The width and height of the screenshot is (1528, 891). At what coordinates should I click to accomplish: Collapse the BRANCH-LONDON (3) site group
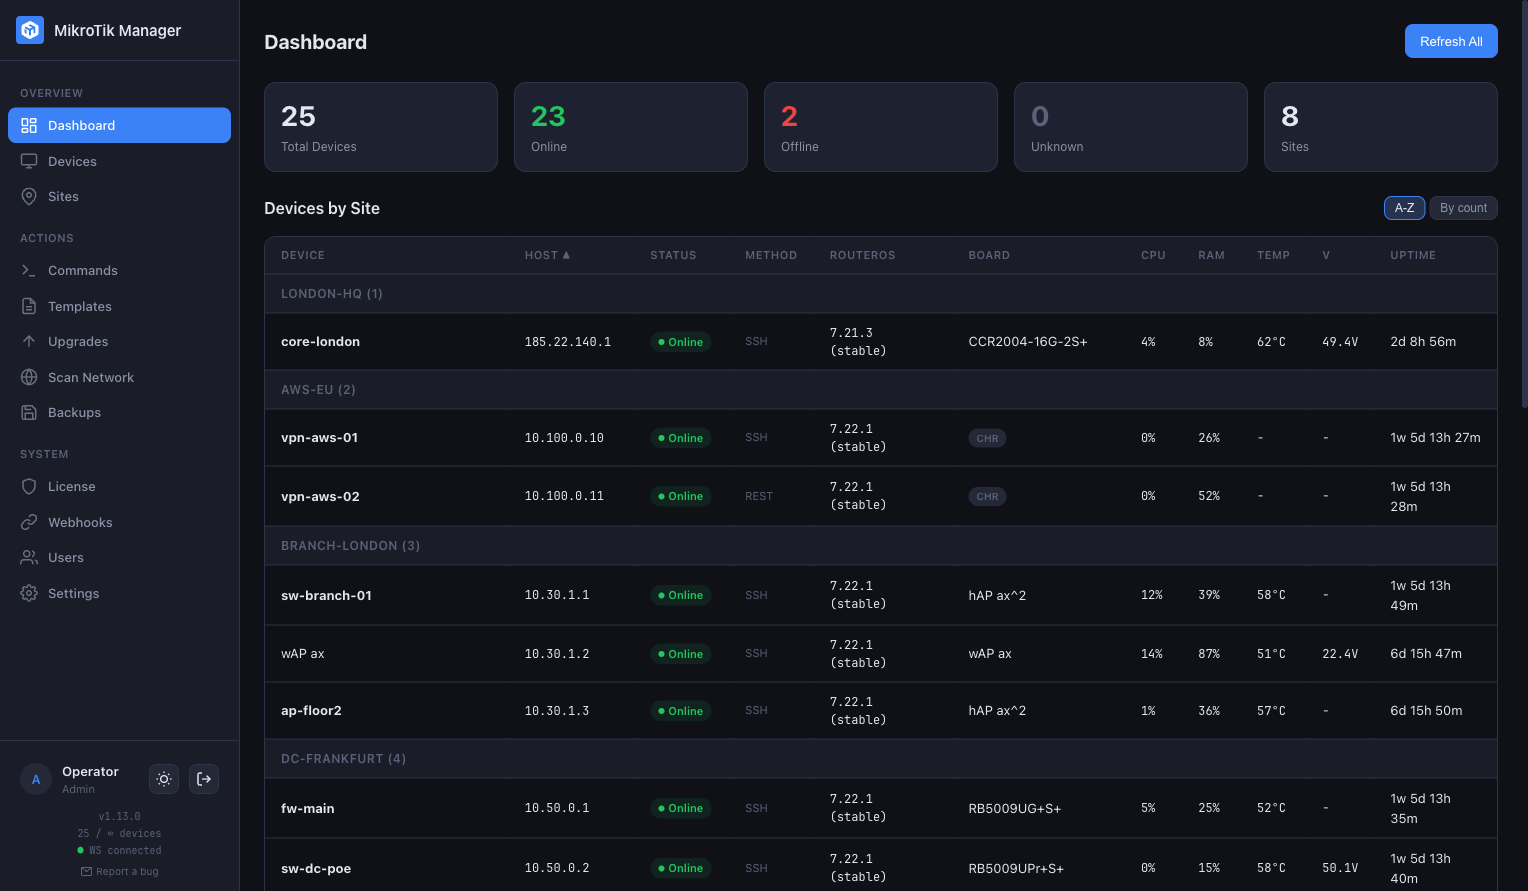coord(880,546)
